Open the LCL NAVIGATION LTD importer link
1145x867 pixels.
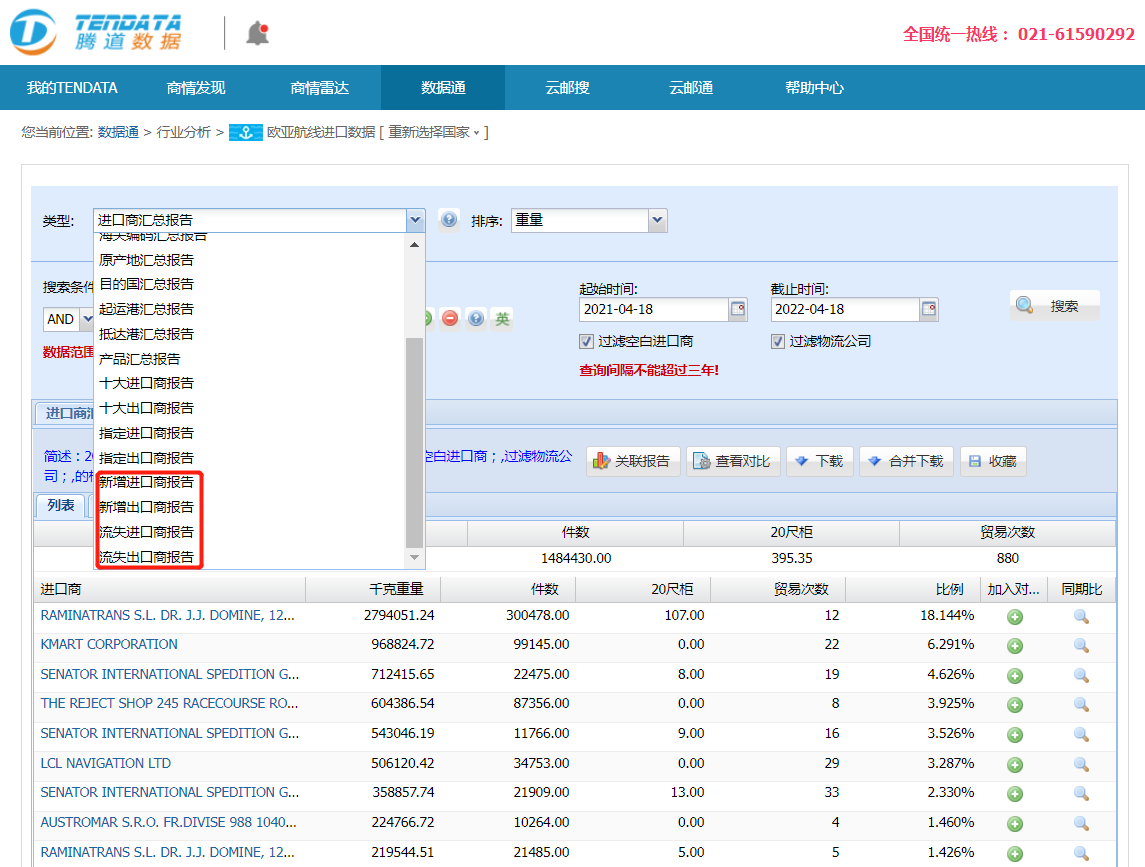pyautogui.click(x=106, y=763)
